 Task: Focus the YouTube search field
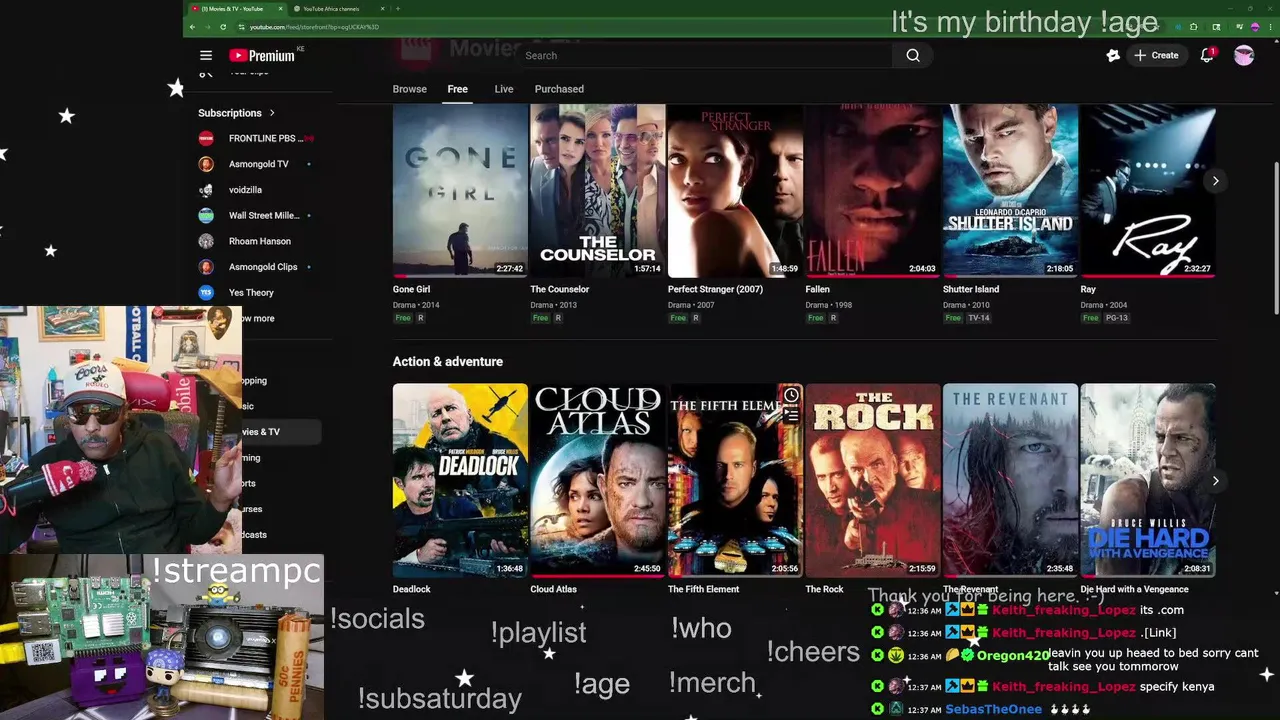pyautogui.click(x=705, y=56)
